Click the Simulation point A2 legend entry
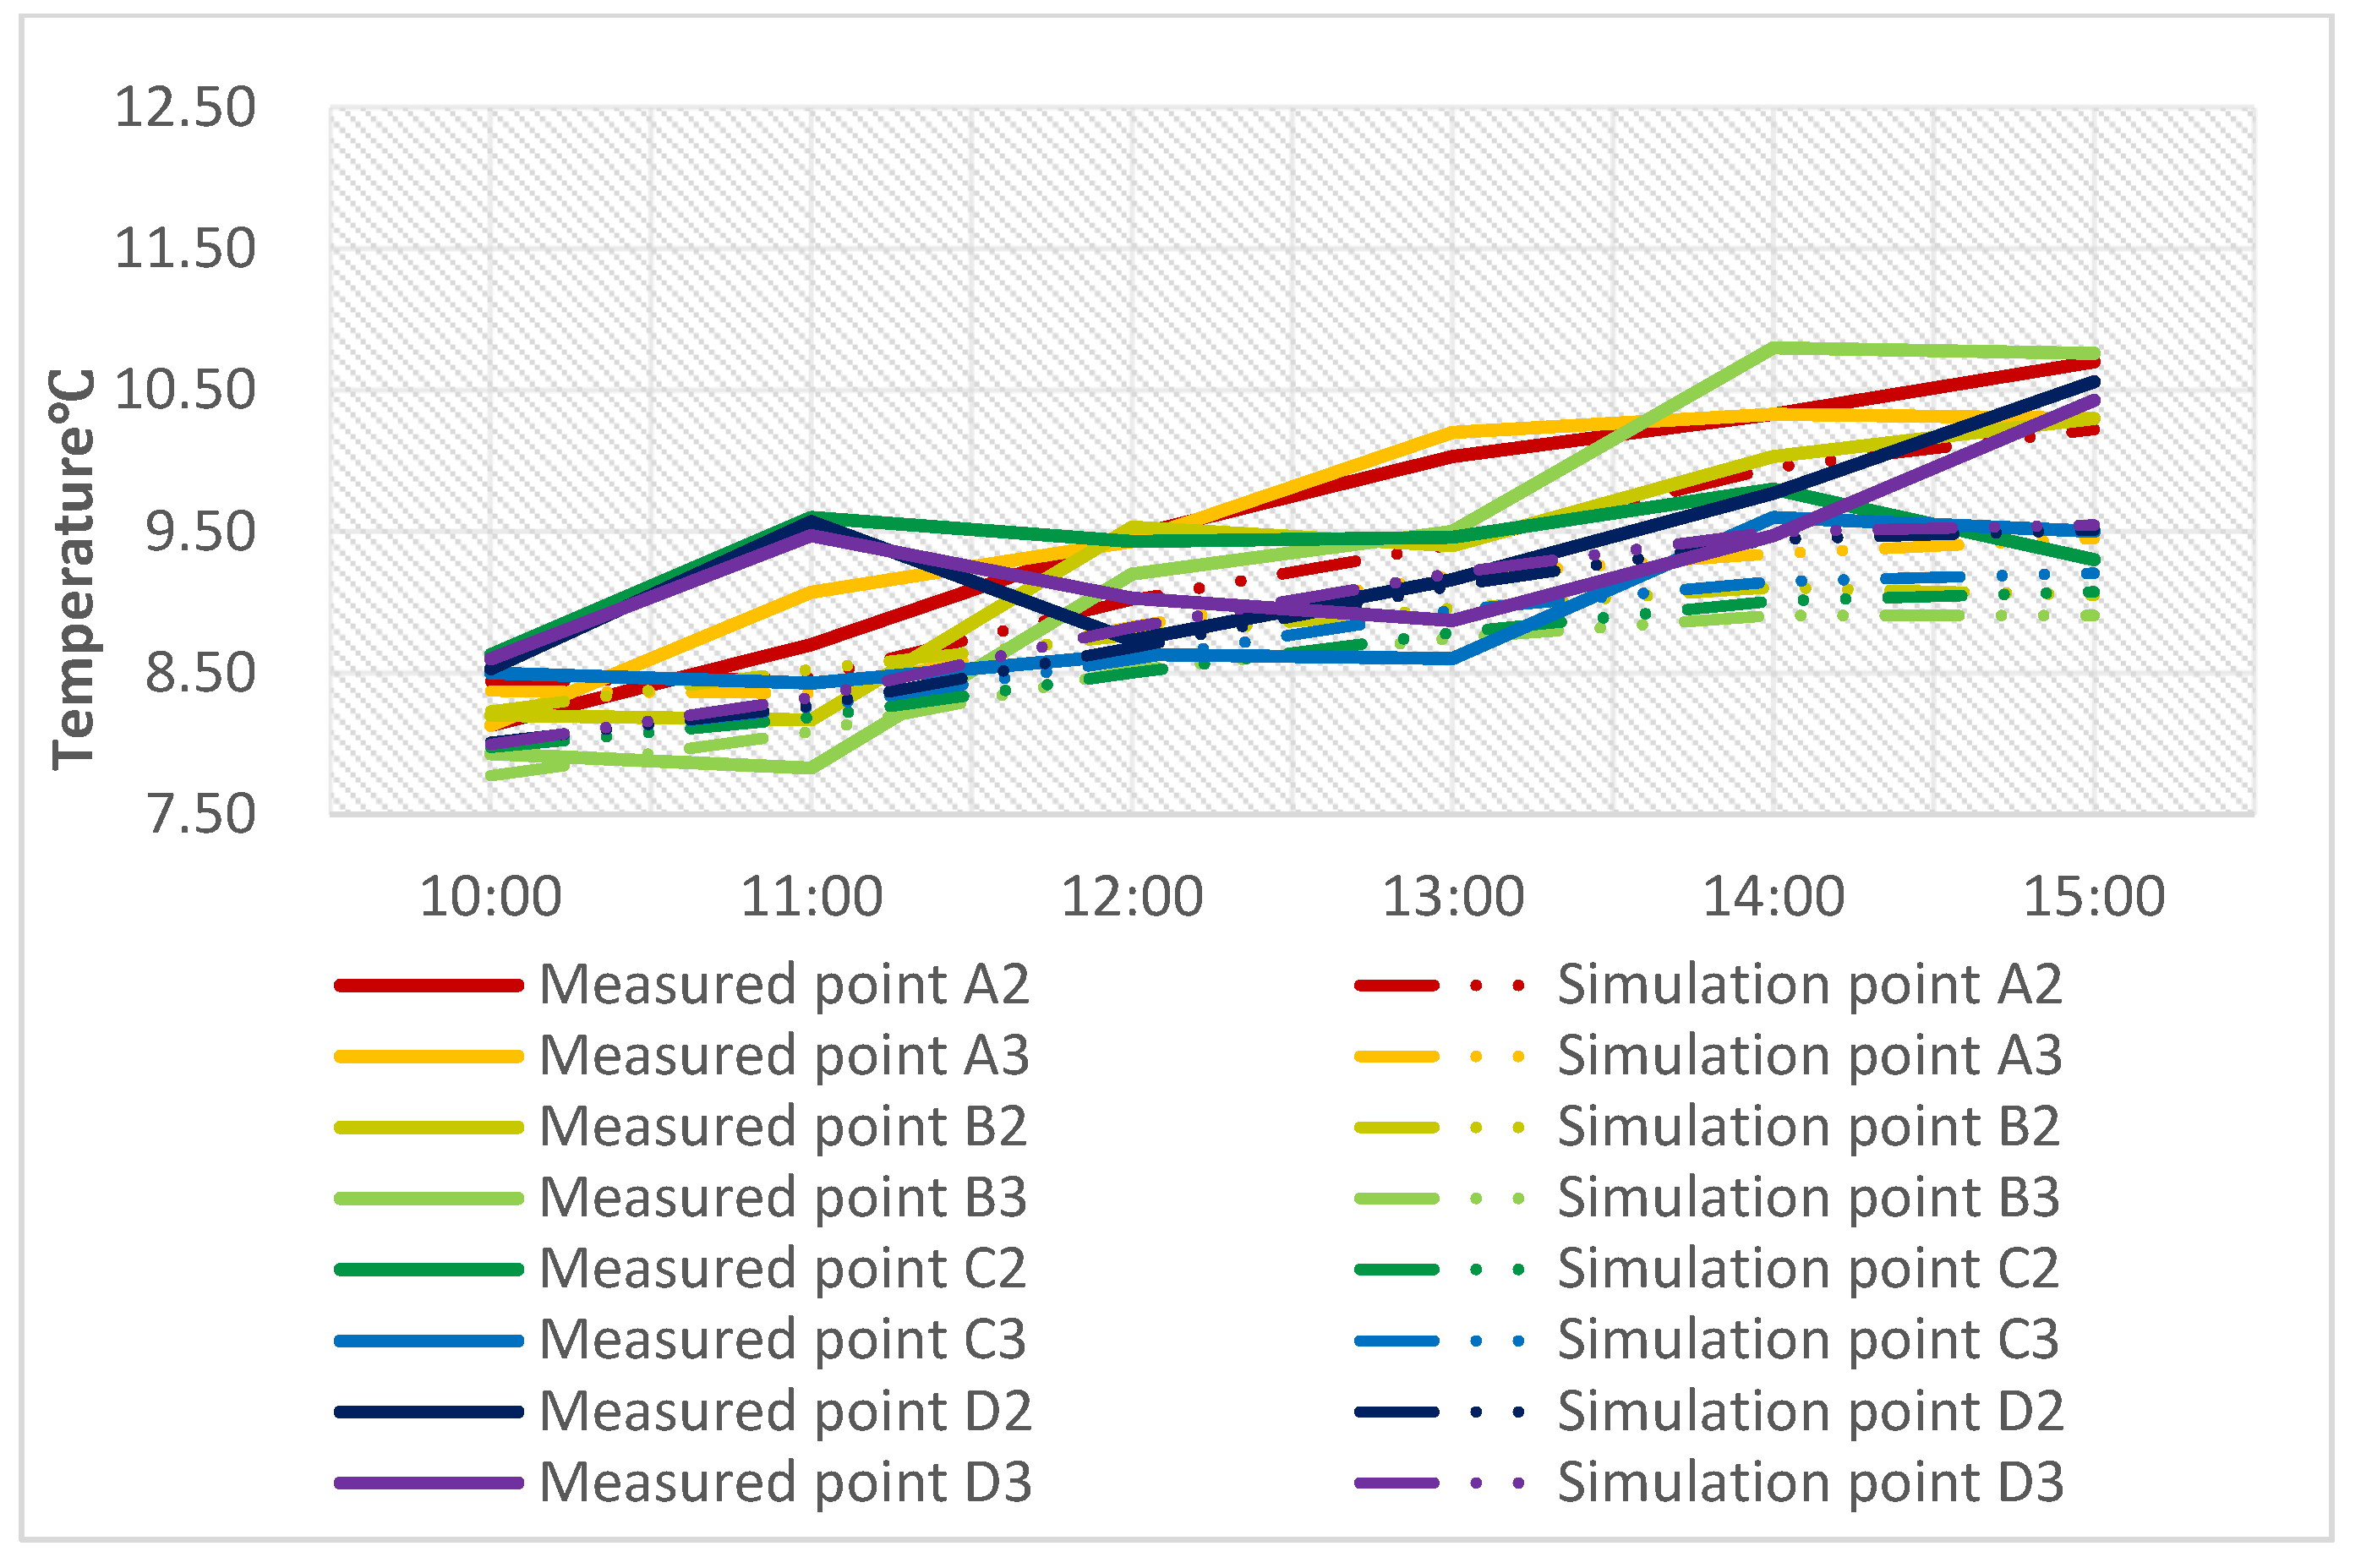 [1808, 985]
